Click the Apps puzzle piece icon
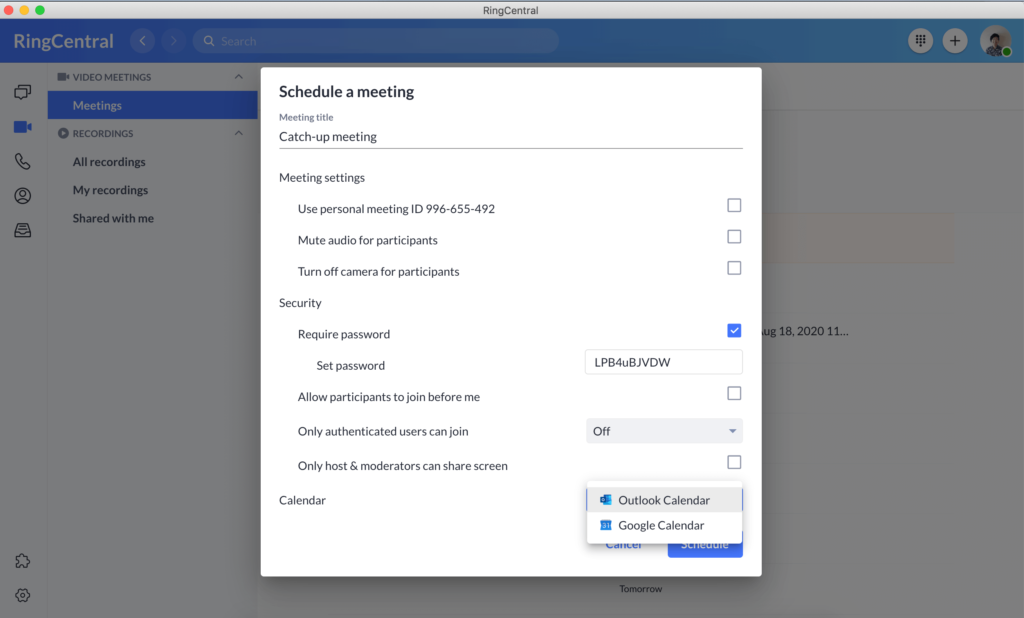The image size is (1024, 618). (x=22, y=561)
